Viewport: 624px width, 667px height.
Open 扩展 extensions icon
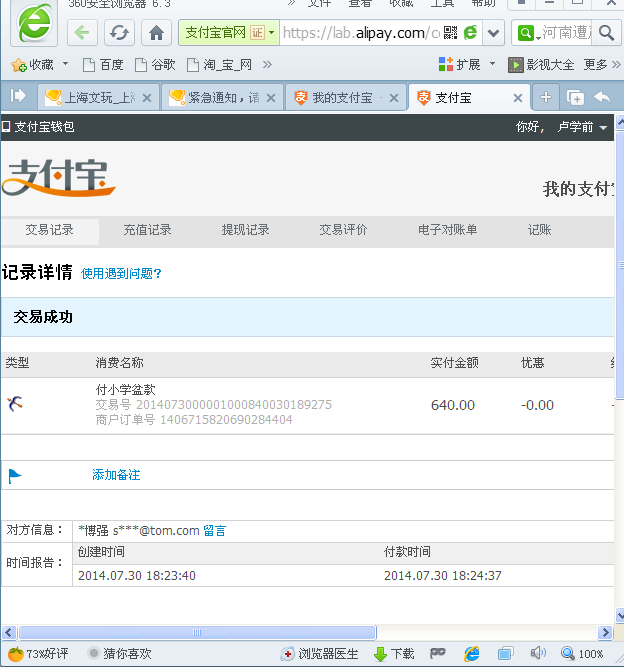(x=446, y=64)
